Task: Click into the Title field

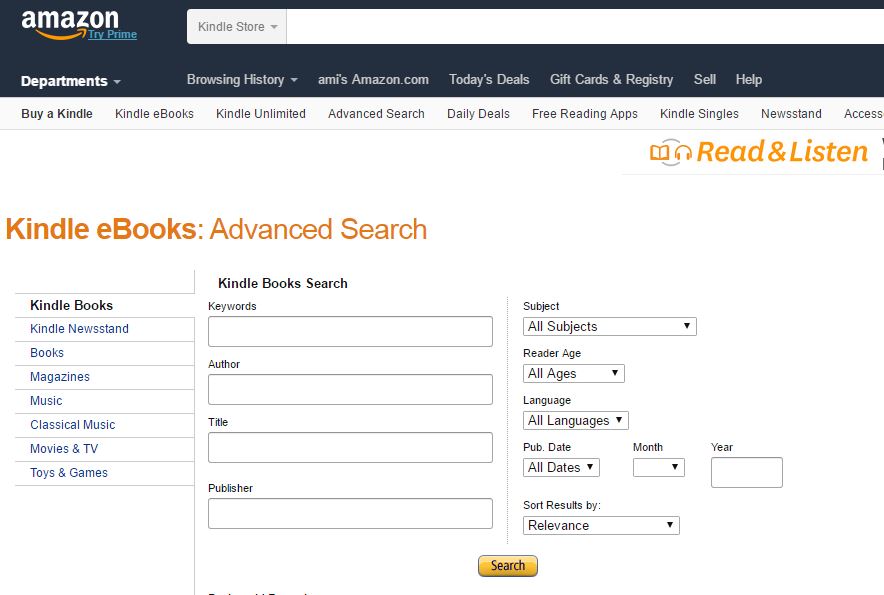Action: [x=350, y=447]
